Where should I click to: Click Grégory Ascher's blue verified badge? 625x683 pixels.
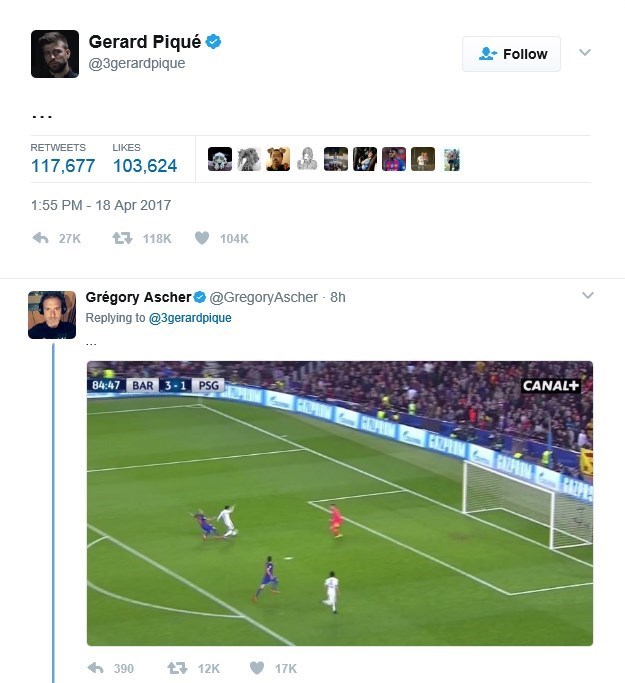[x=199, y=297]
